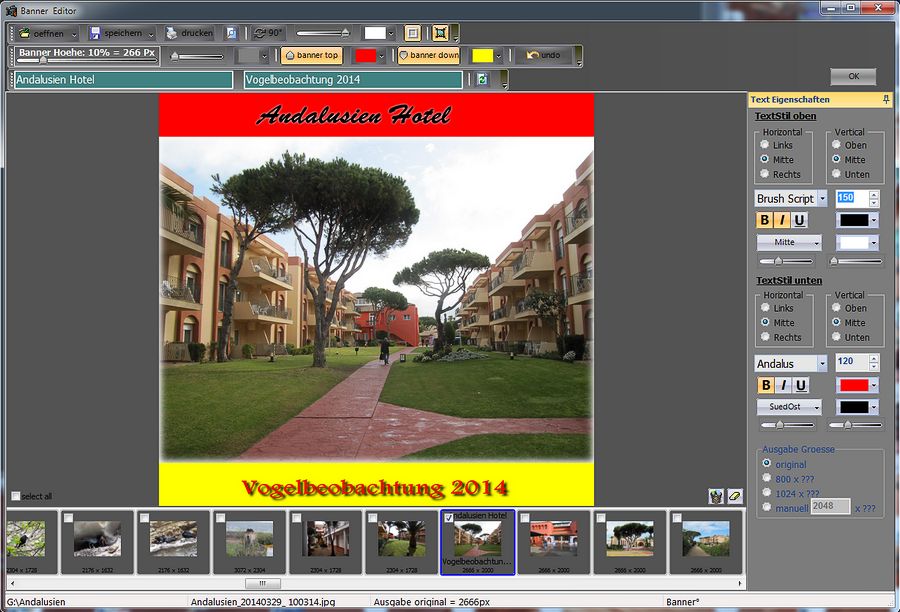Toggle italic for TextStil unten

click(x=783, y=385)
